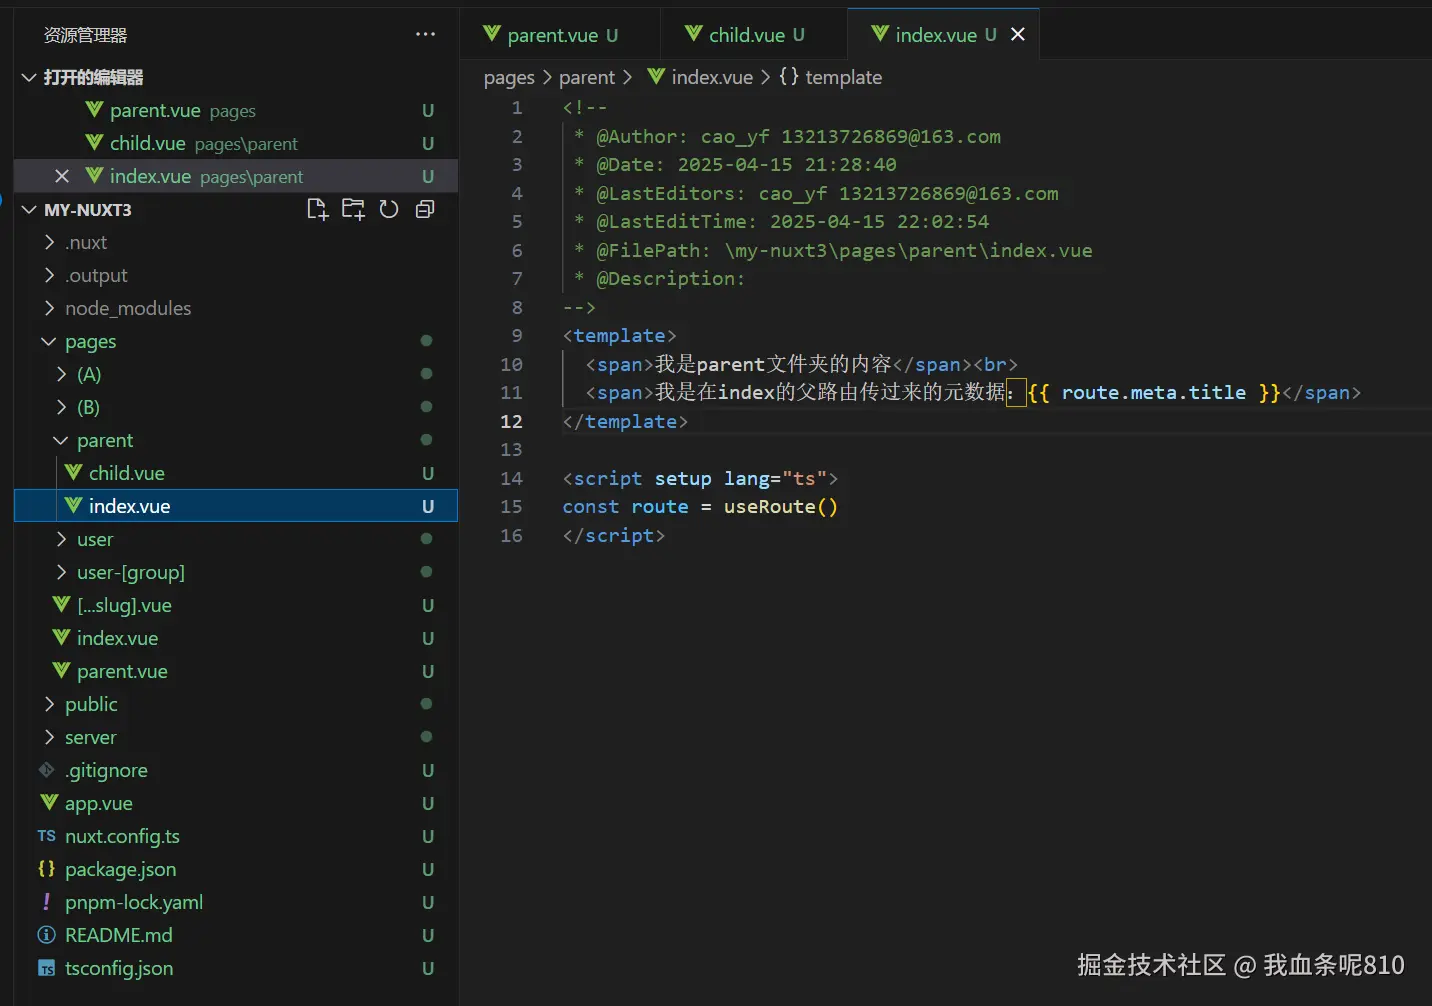This screenshot has height=1006, width=1432.
Task: Click the @FilePath comment line
Action: click(833, 250)
